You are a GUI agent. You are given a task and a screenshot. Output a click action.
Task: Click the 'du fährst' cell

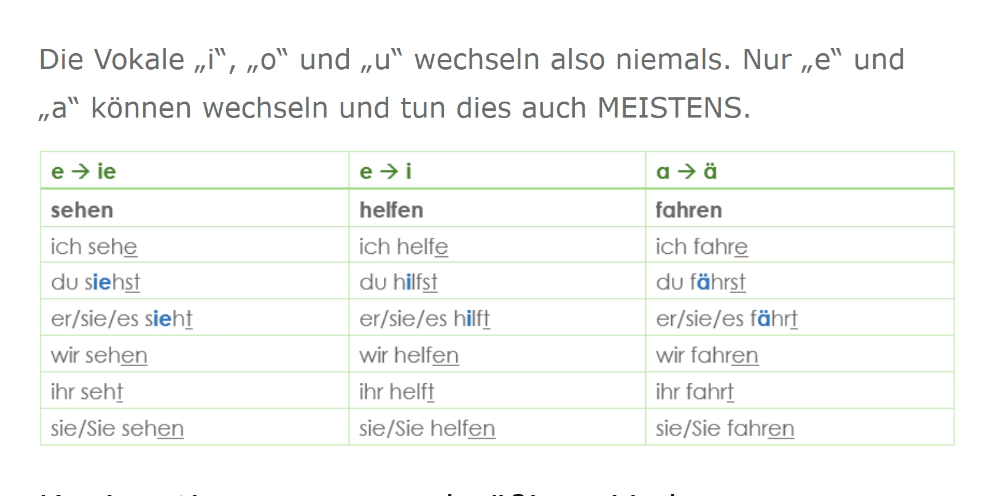701,283
